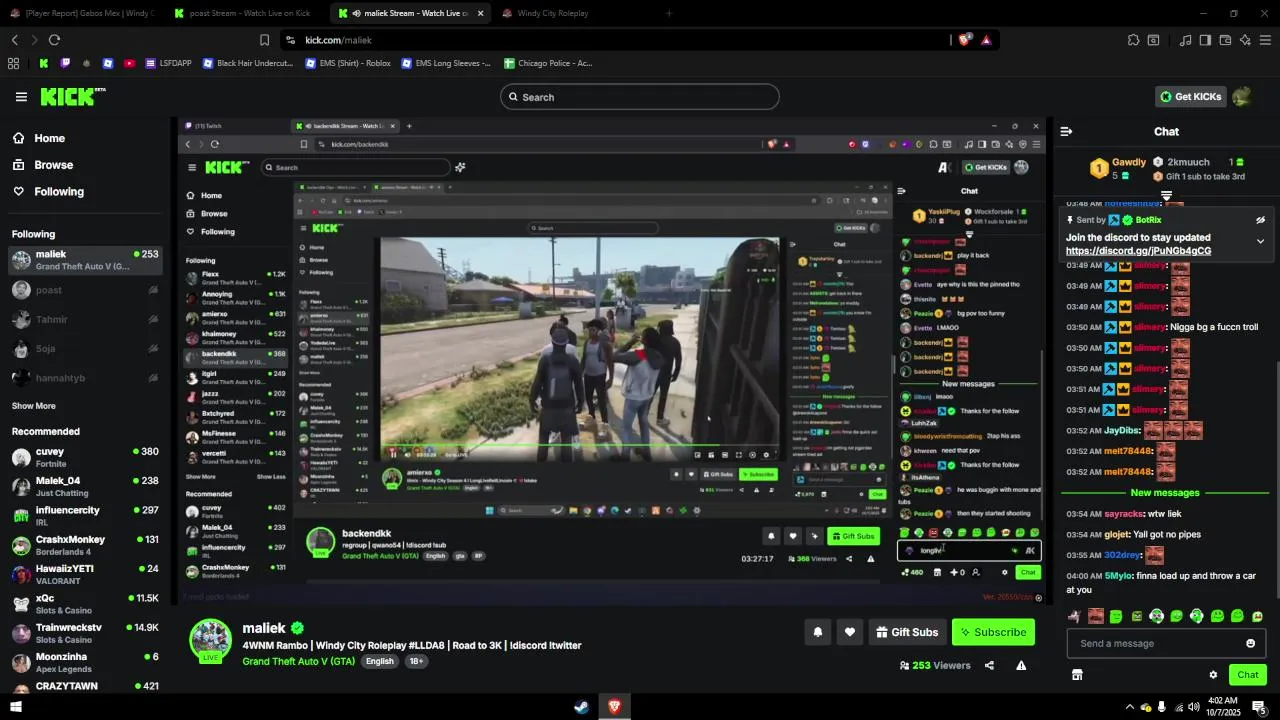
Task: Open the Windows Start menu
Action: 15,707
